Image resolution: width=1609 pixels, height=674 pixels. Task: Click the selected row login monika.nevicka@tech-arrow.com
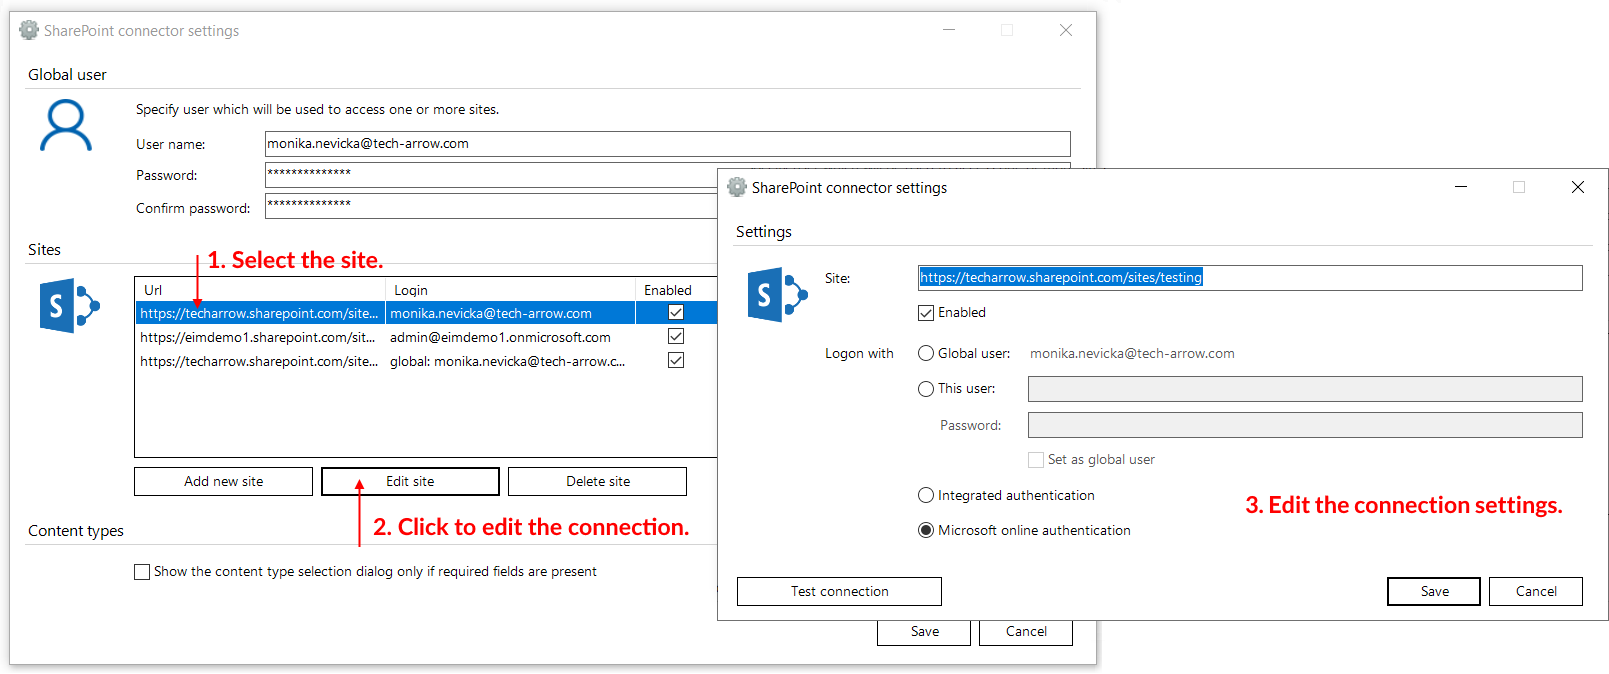point(491,313)
